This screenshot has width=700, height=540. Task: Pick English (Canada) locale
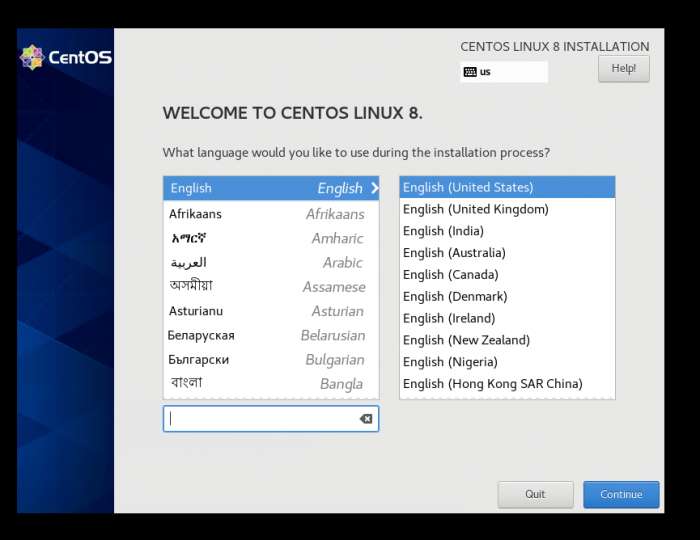(x=506, y=275)
